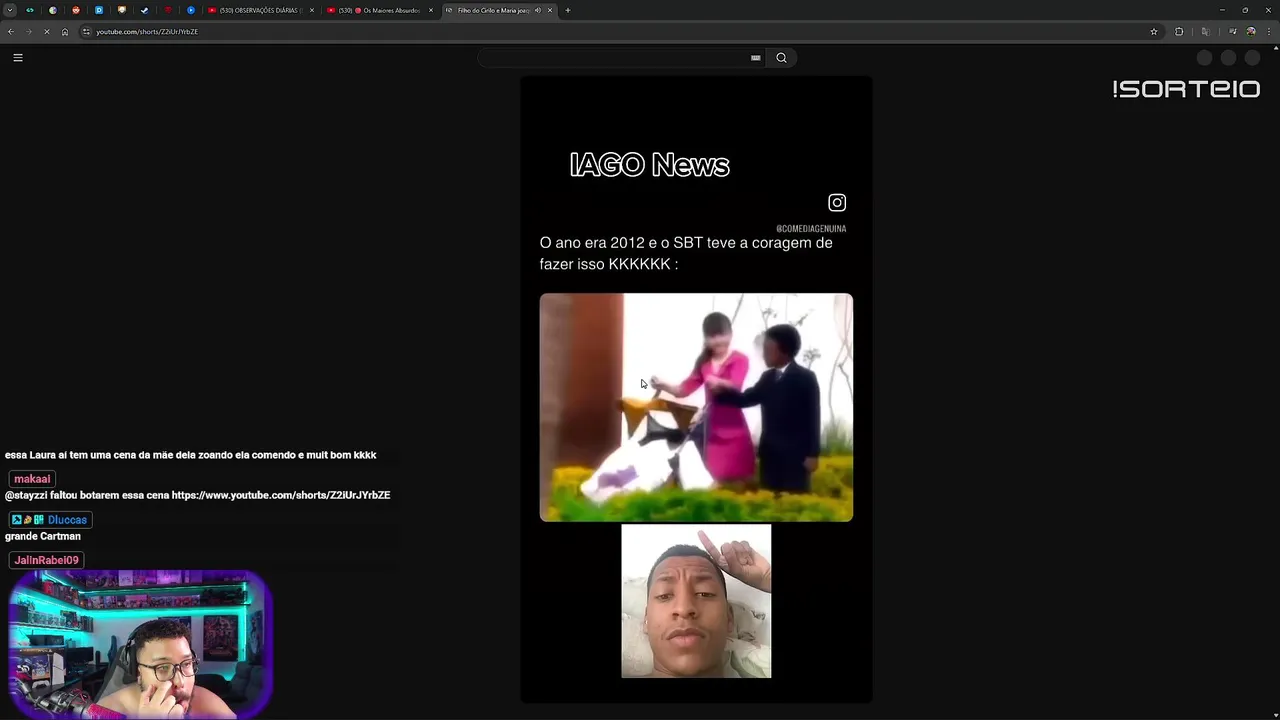Select the address bar URL youtube.com/shorts

coord(147,32)
